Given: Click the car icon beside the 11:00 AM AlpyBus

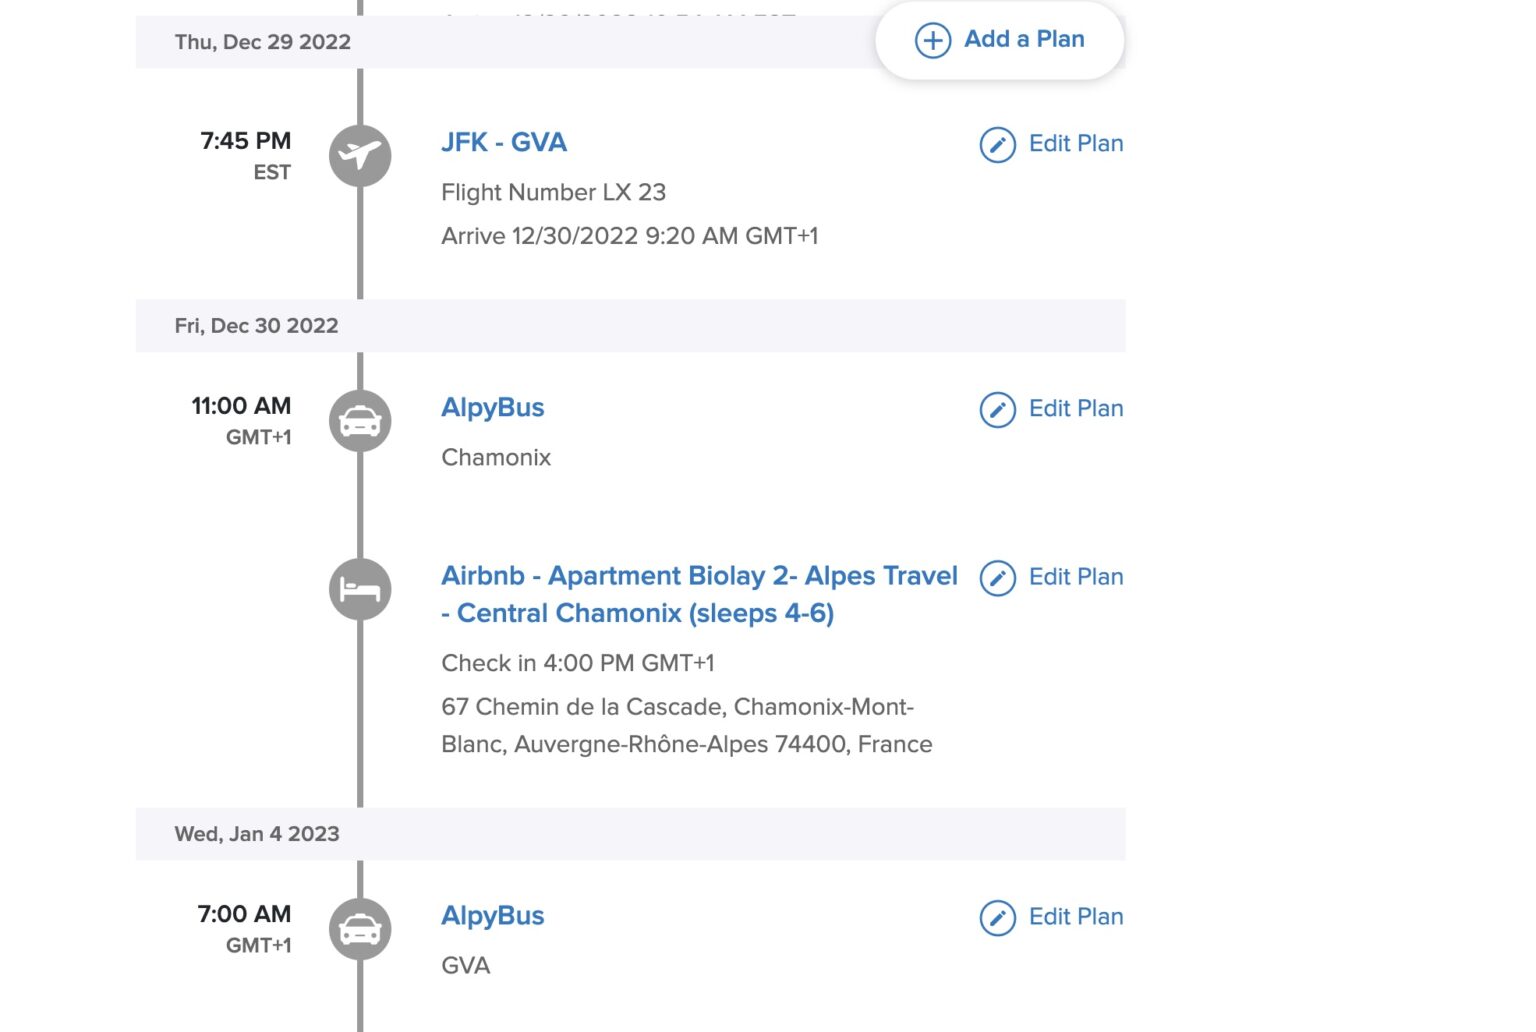Looking at the screenshot, I should coord(360,421).
